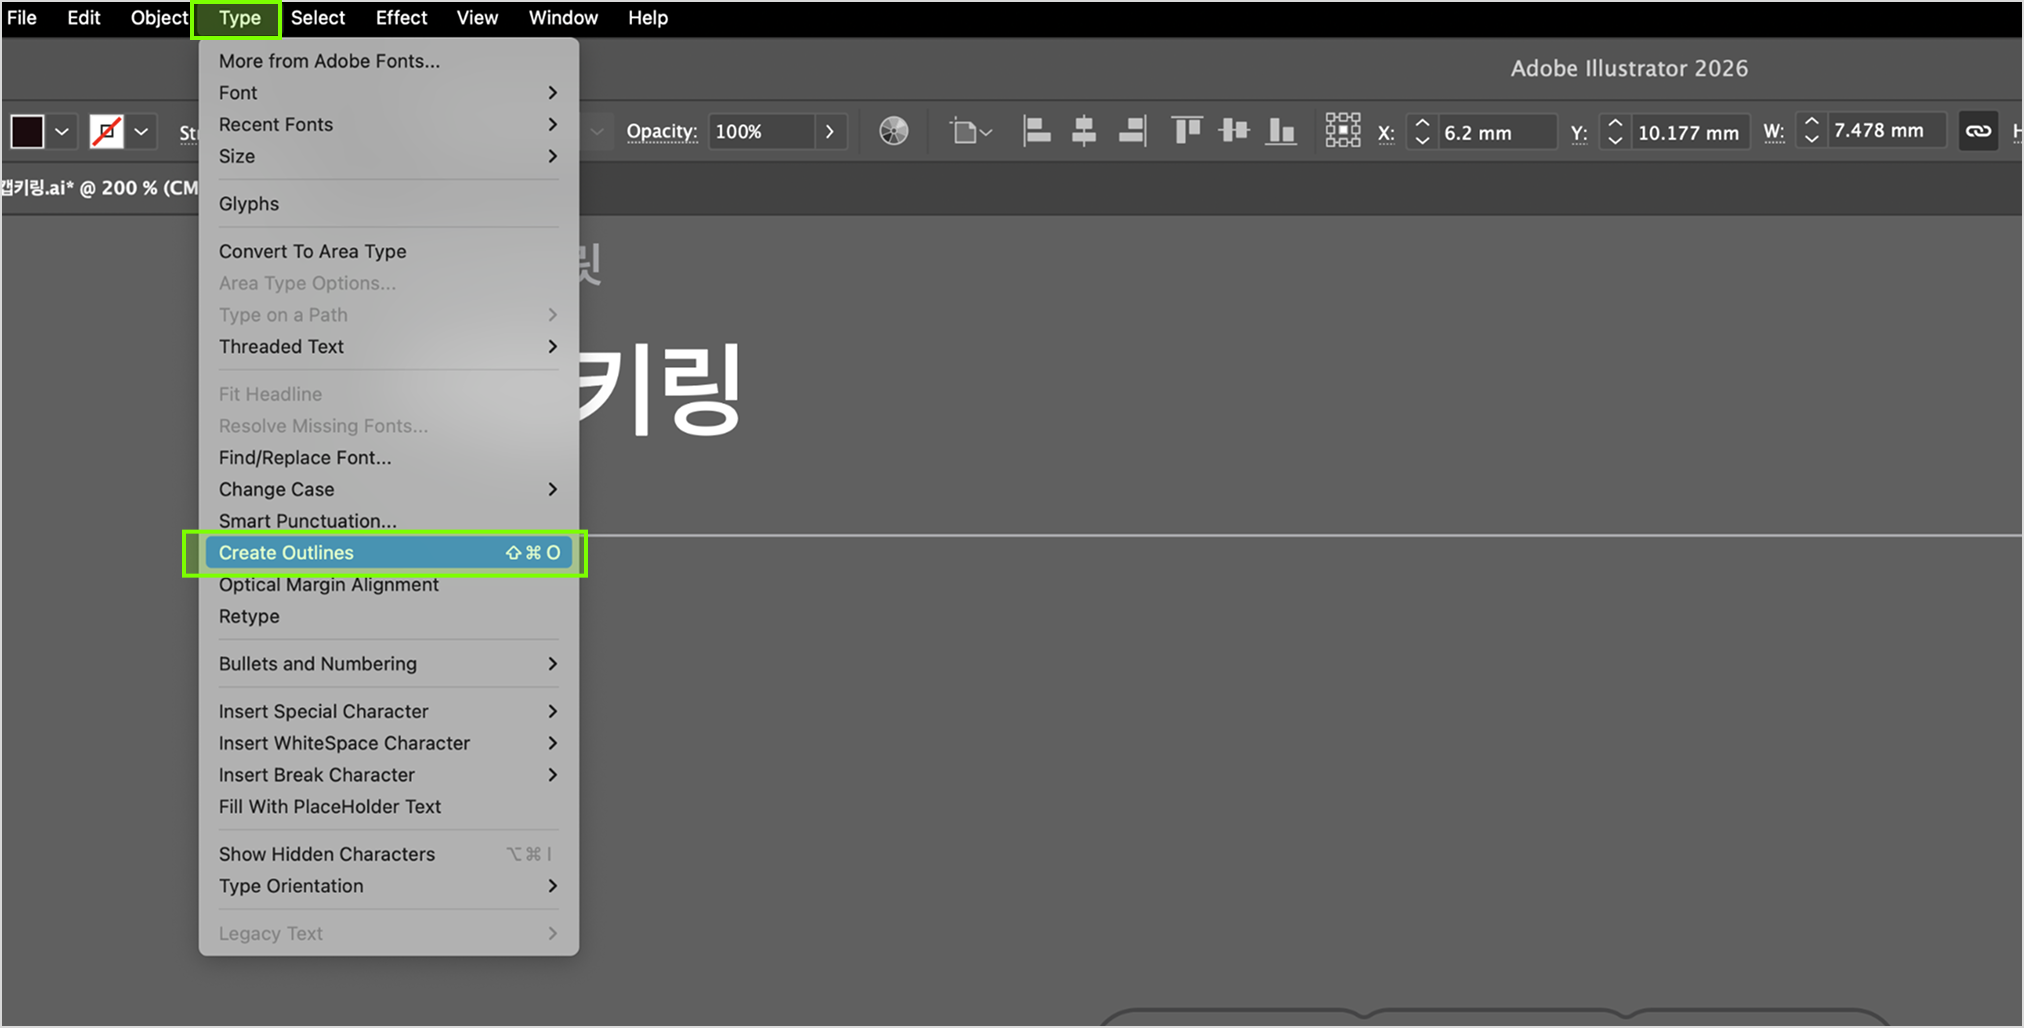Select the Align Left icon
This screenshot has width=2024, height=1028.
coord(1037,131)
